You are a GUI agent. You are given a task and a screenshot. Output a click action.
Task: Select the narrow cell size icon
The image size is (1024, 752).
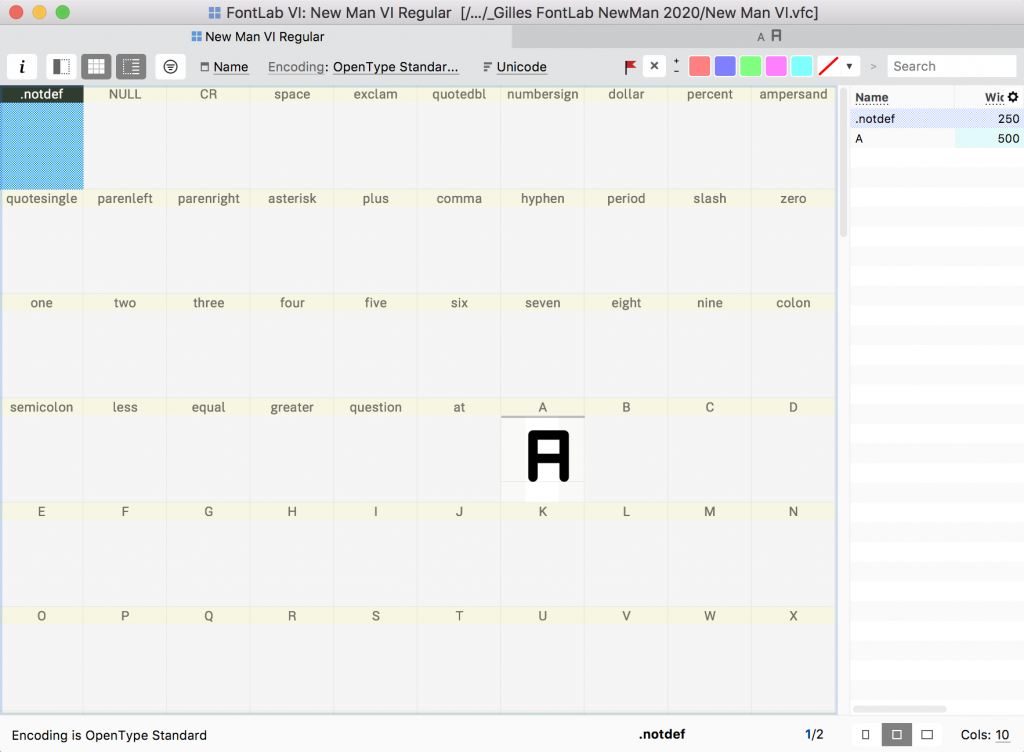click(865, 735)
